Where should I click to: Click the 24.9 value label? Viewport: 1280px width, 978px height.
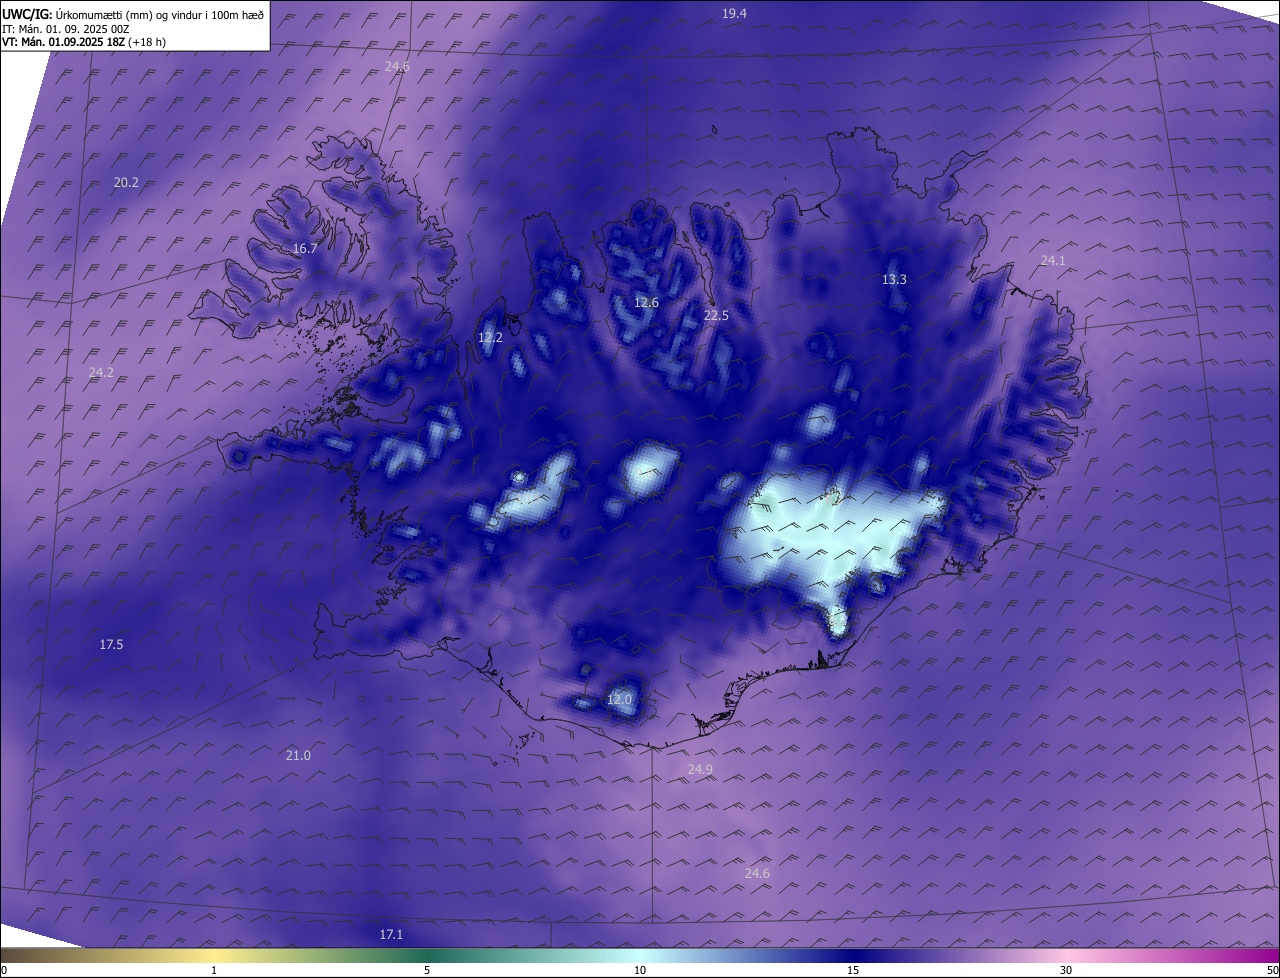700,770
